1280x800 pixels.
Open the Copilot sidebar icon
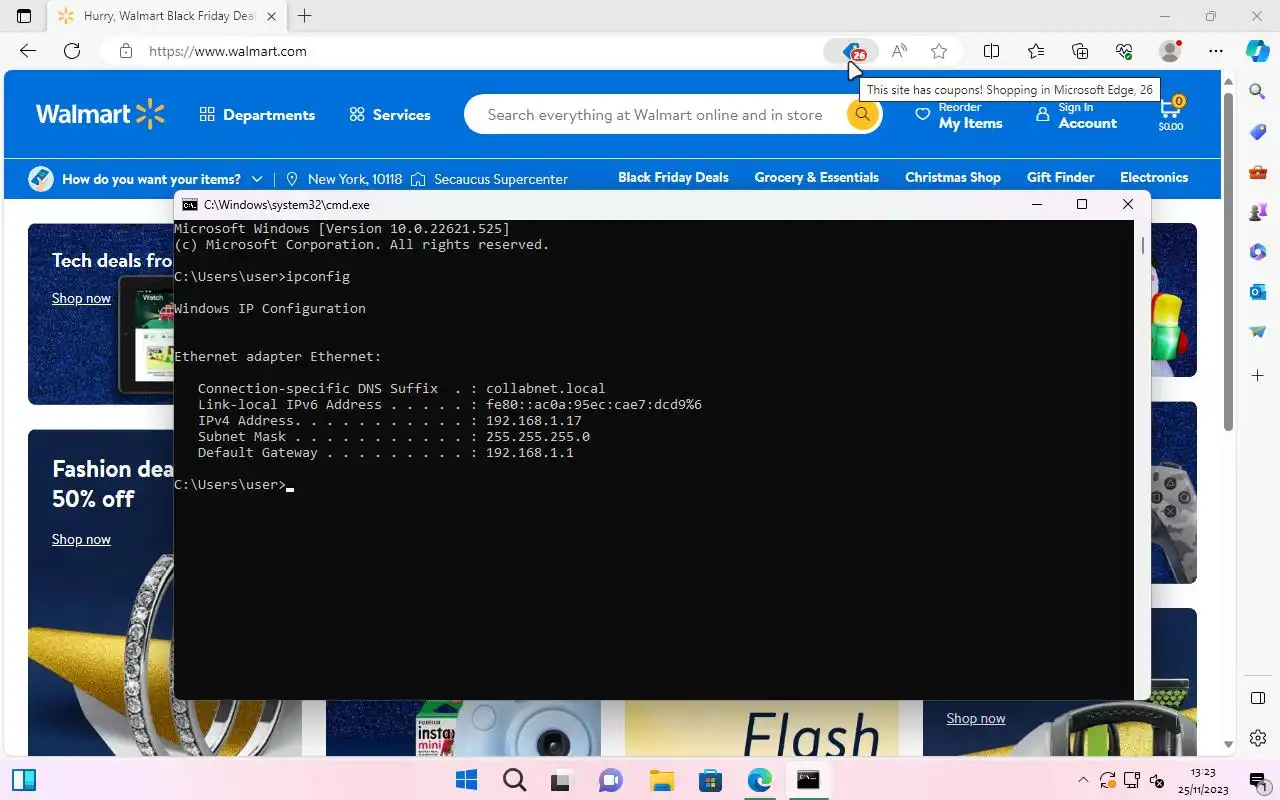tap(1258, 50)
